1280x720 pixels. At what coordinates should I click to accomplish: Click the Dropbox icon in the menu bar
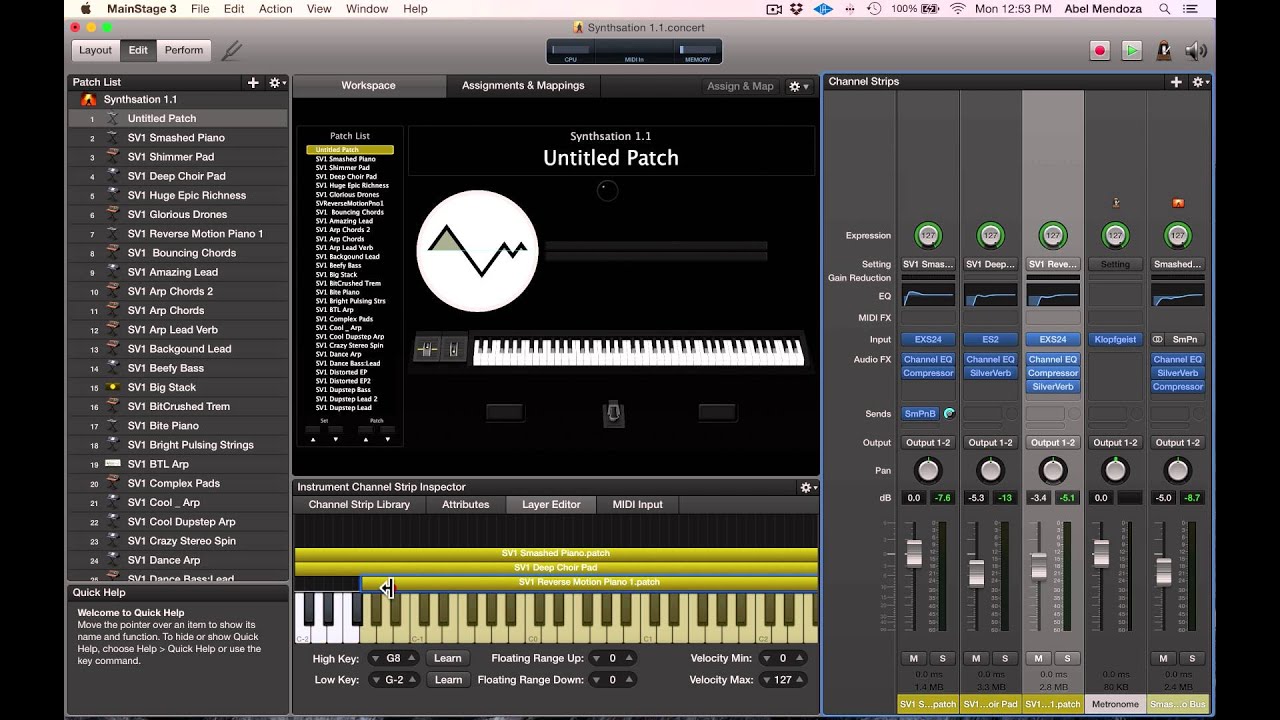pyautogui.click(x=798, y=9)
